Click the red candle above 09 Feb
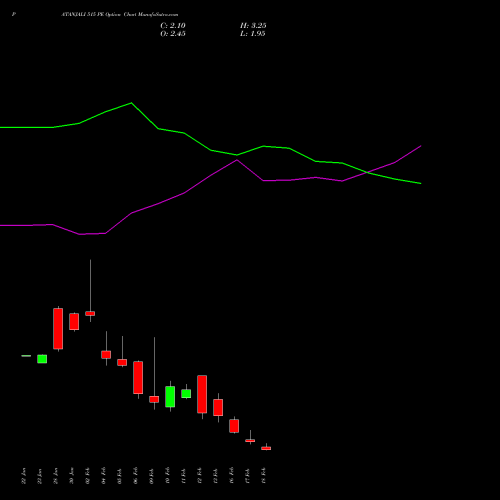 coord(154,399)
